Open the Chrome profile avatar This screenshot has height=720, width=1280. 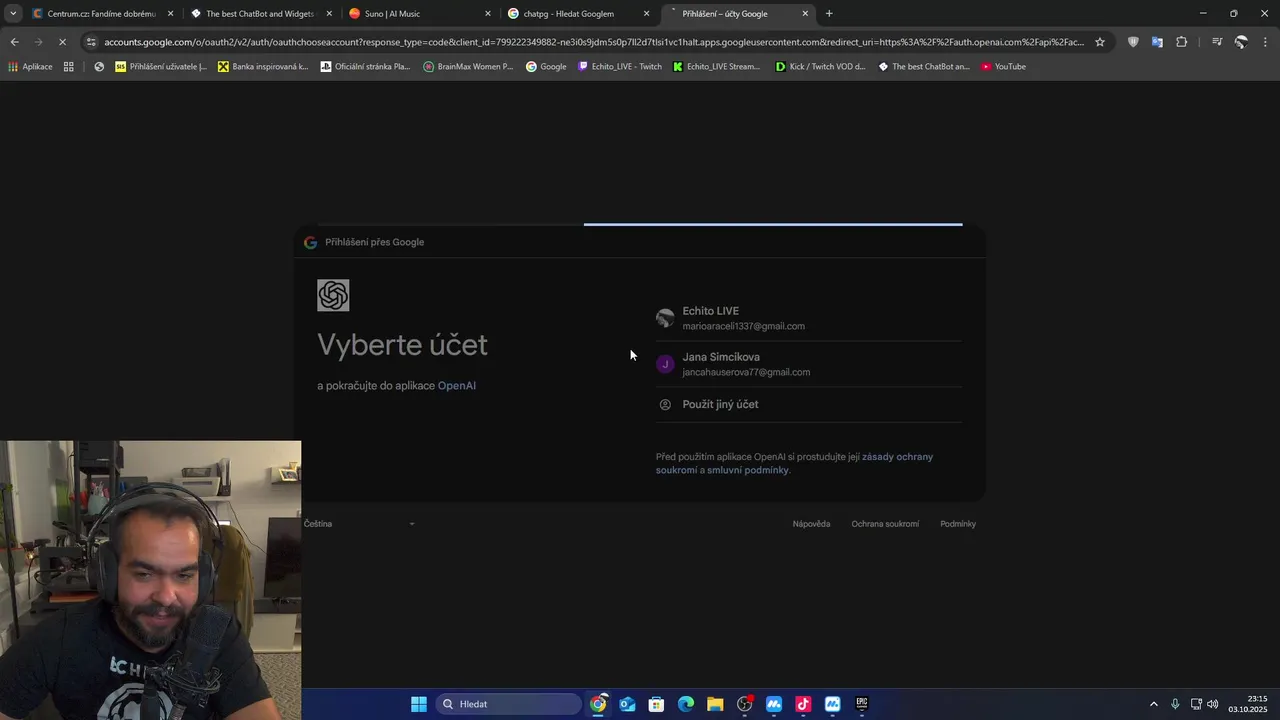(x=1241, y=42)
